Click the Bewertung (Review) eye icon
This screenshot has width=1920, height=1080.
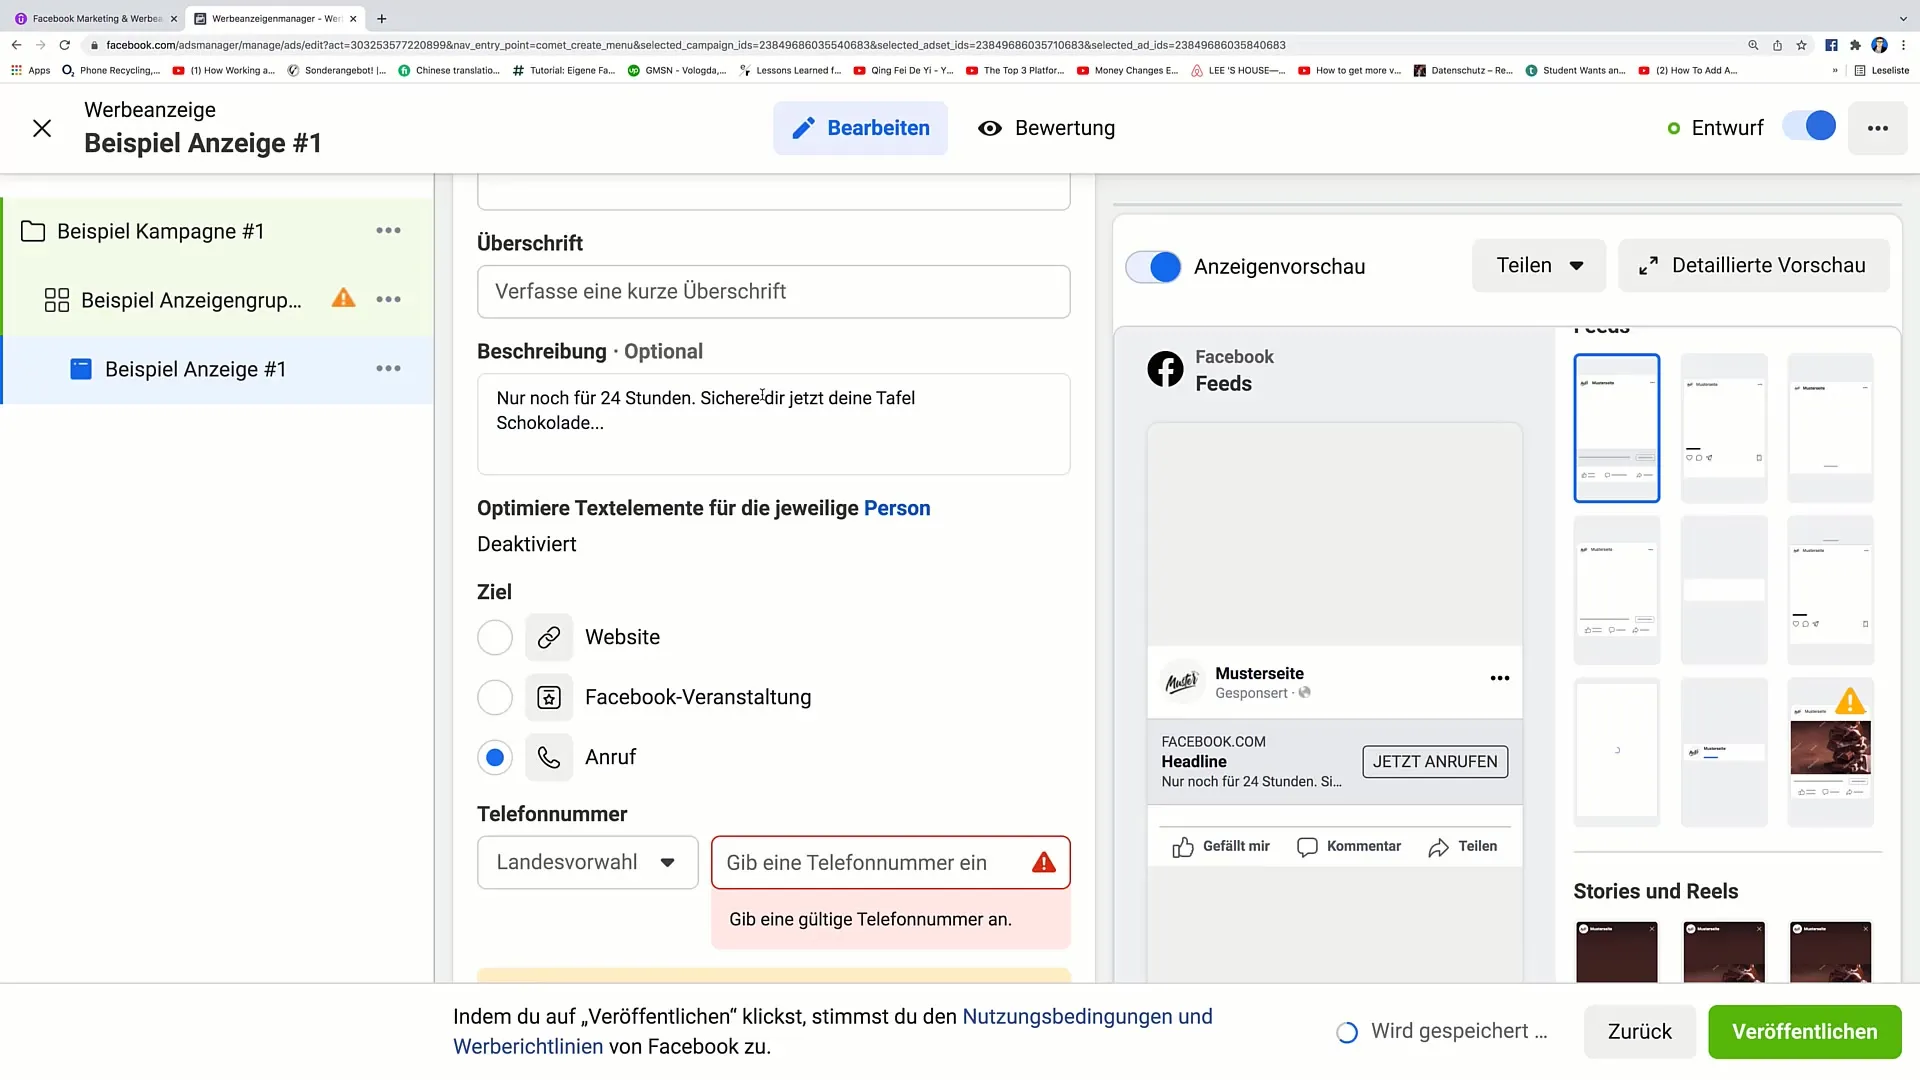pos(990,128)
